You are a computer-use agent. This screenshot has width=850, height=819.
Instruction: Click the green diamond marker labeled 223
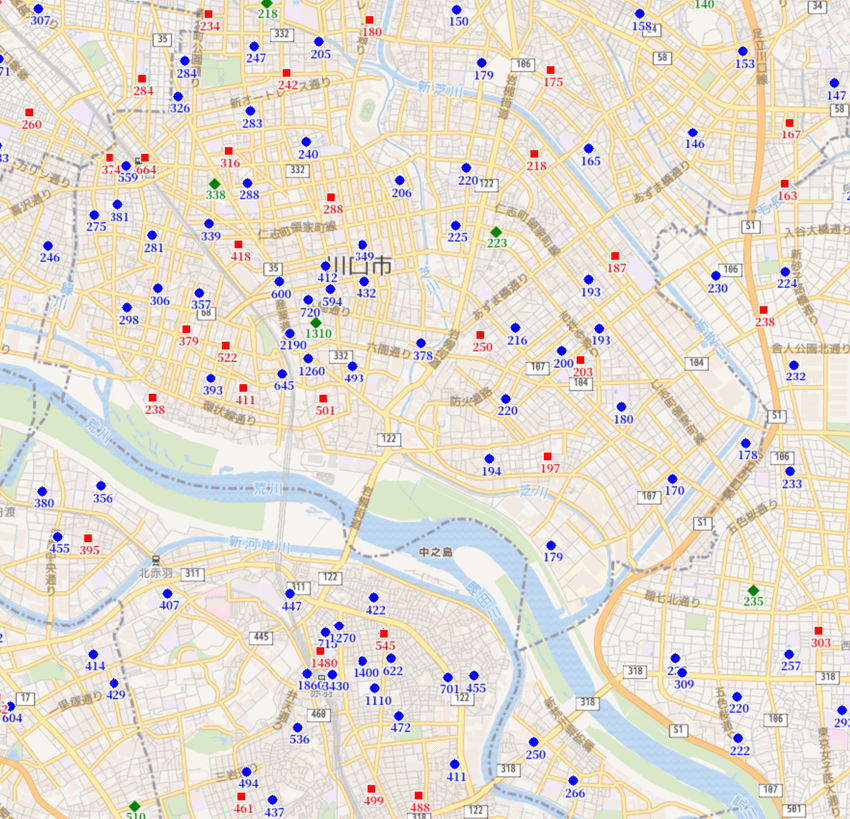(496, 231)
